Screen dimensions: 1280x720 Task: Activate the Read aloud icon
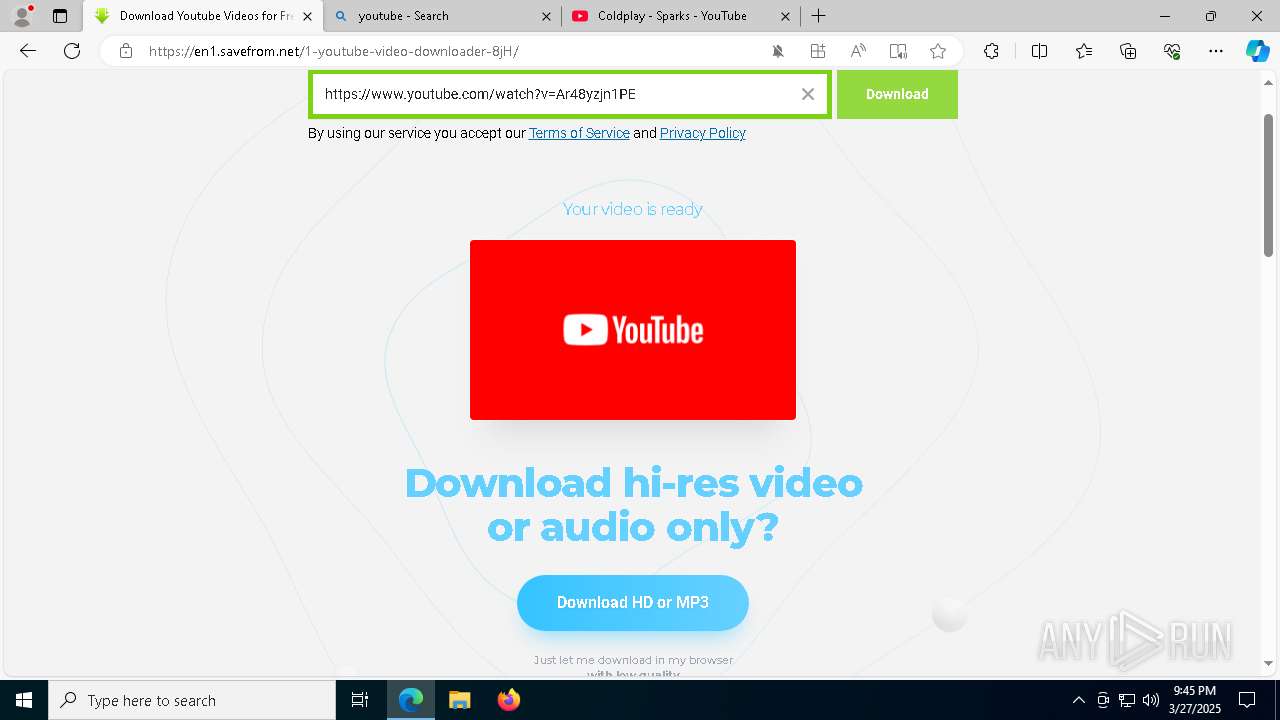point(858,51)
